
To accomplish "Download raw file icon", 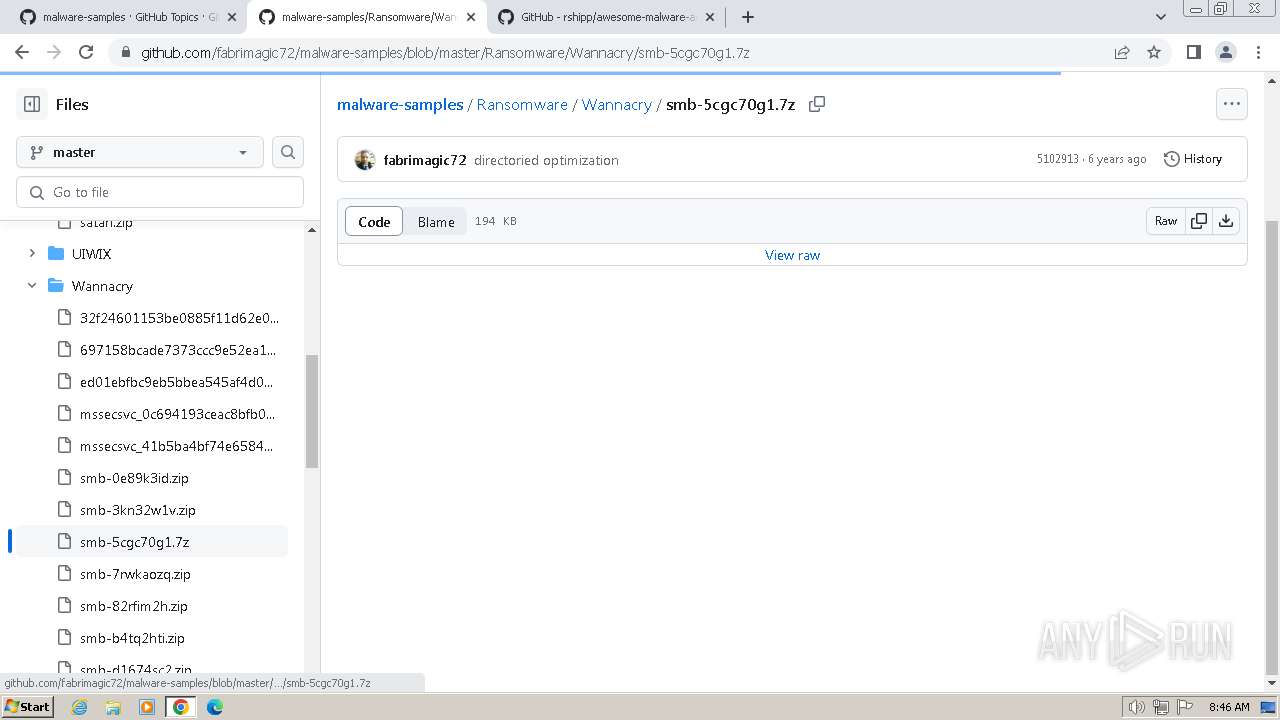I will [x=1226, y=221].
